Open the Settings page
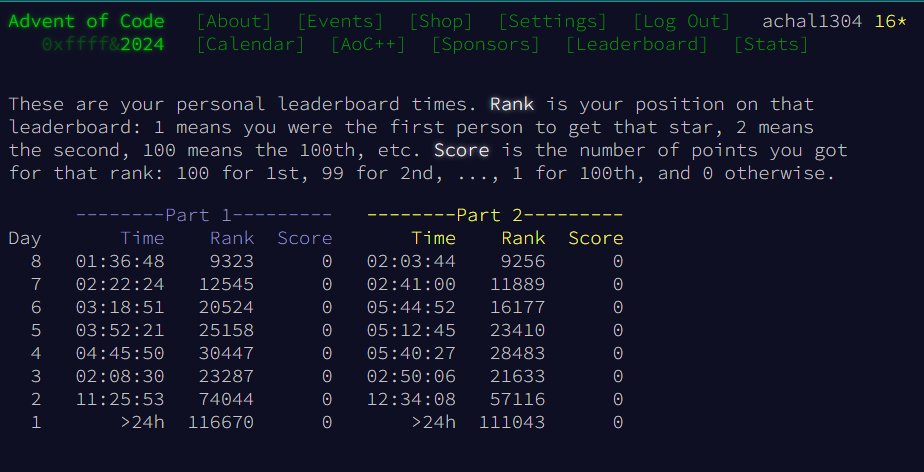This screenshot has width=924, height=472. click(552, 22)
